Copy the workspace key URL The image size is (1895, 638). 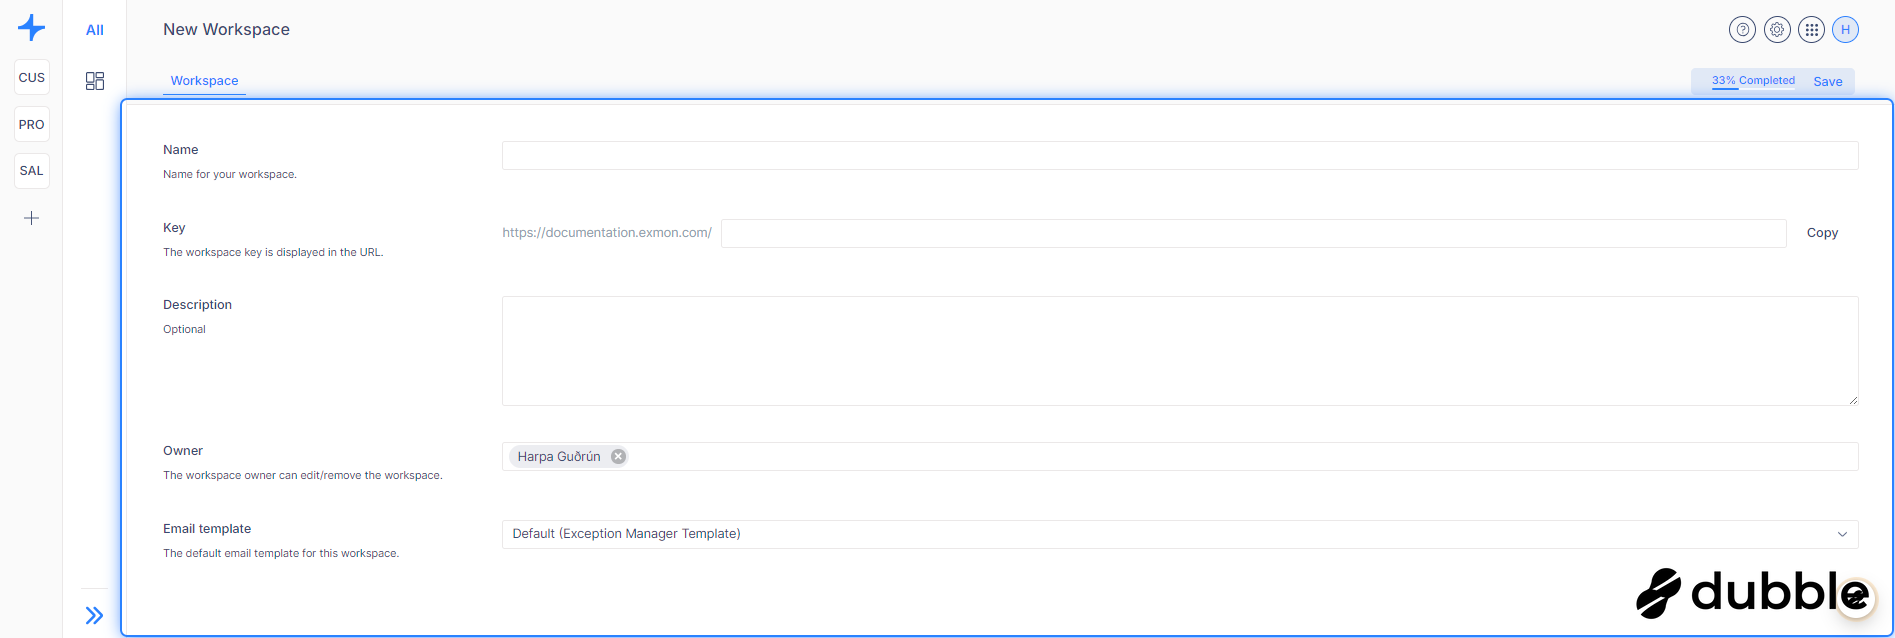(1822, 233)
